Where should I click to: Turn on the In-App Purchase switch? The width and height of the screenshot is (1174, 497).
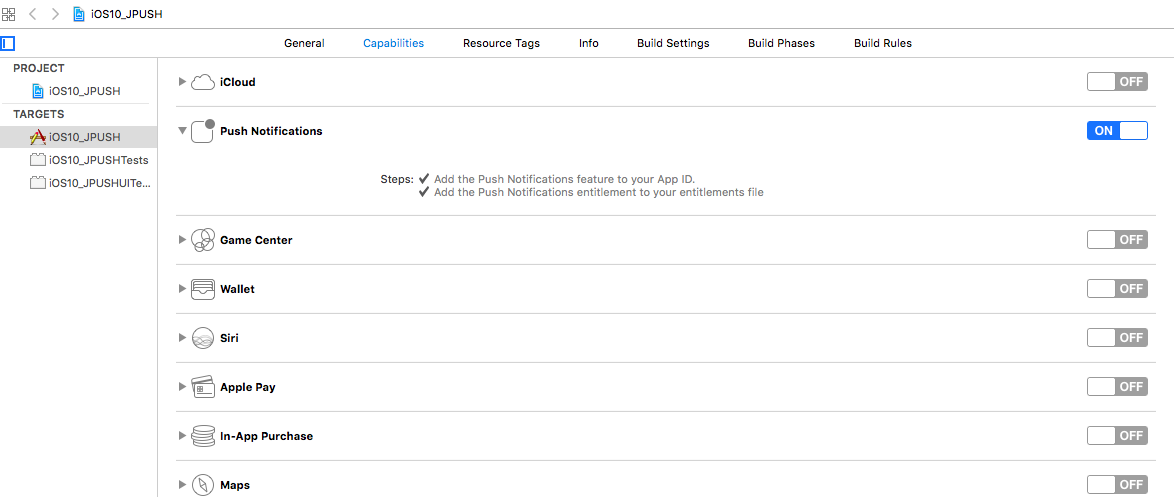tap(1117, 436)
